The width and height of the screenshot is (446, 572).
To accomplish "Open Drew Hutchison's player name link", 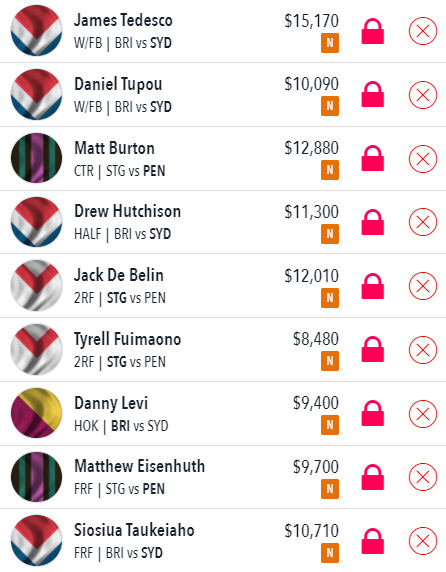I will [127, 211].
